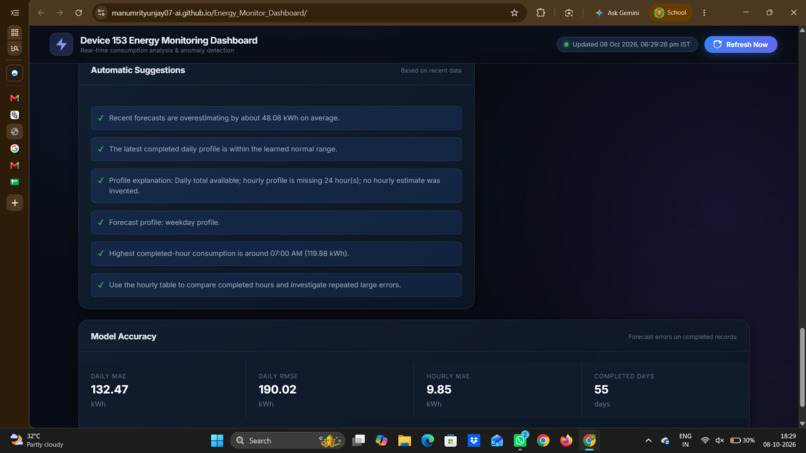Select the Model Accuracy heading
This screenshot has height=453, width=806.
click(123, 336)
